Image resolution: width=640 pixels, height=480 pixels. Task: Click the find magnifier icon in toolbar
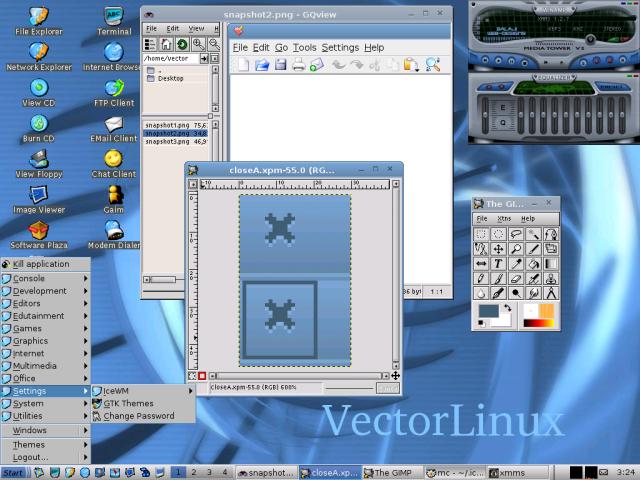(x=432, y=64)
